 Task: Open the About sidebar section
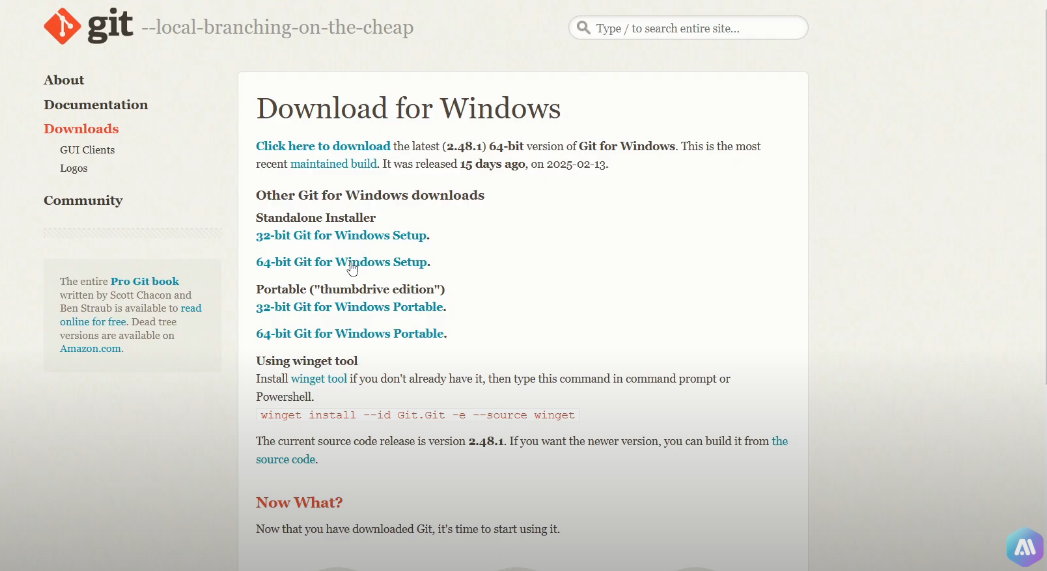click(x=64, y=80)
